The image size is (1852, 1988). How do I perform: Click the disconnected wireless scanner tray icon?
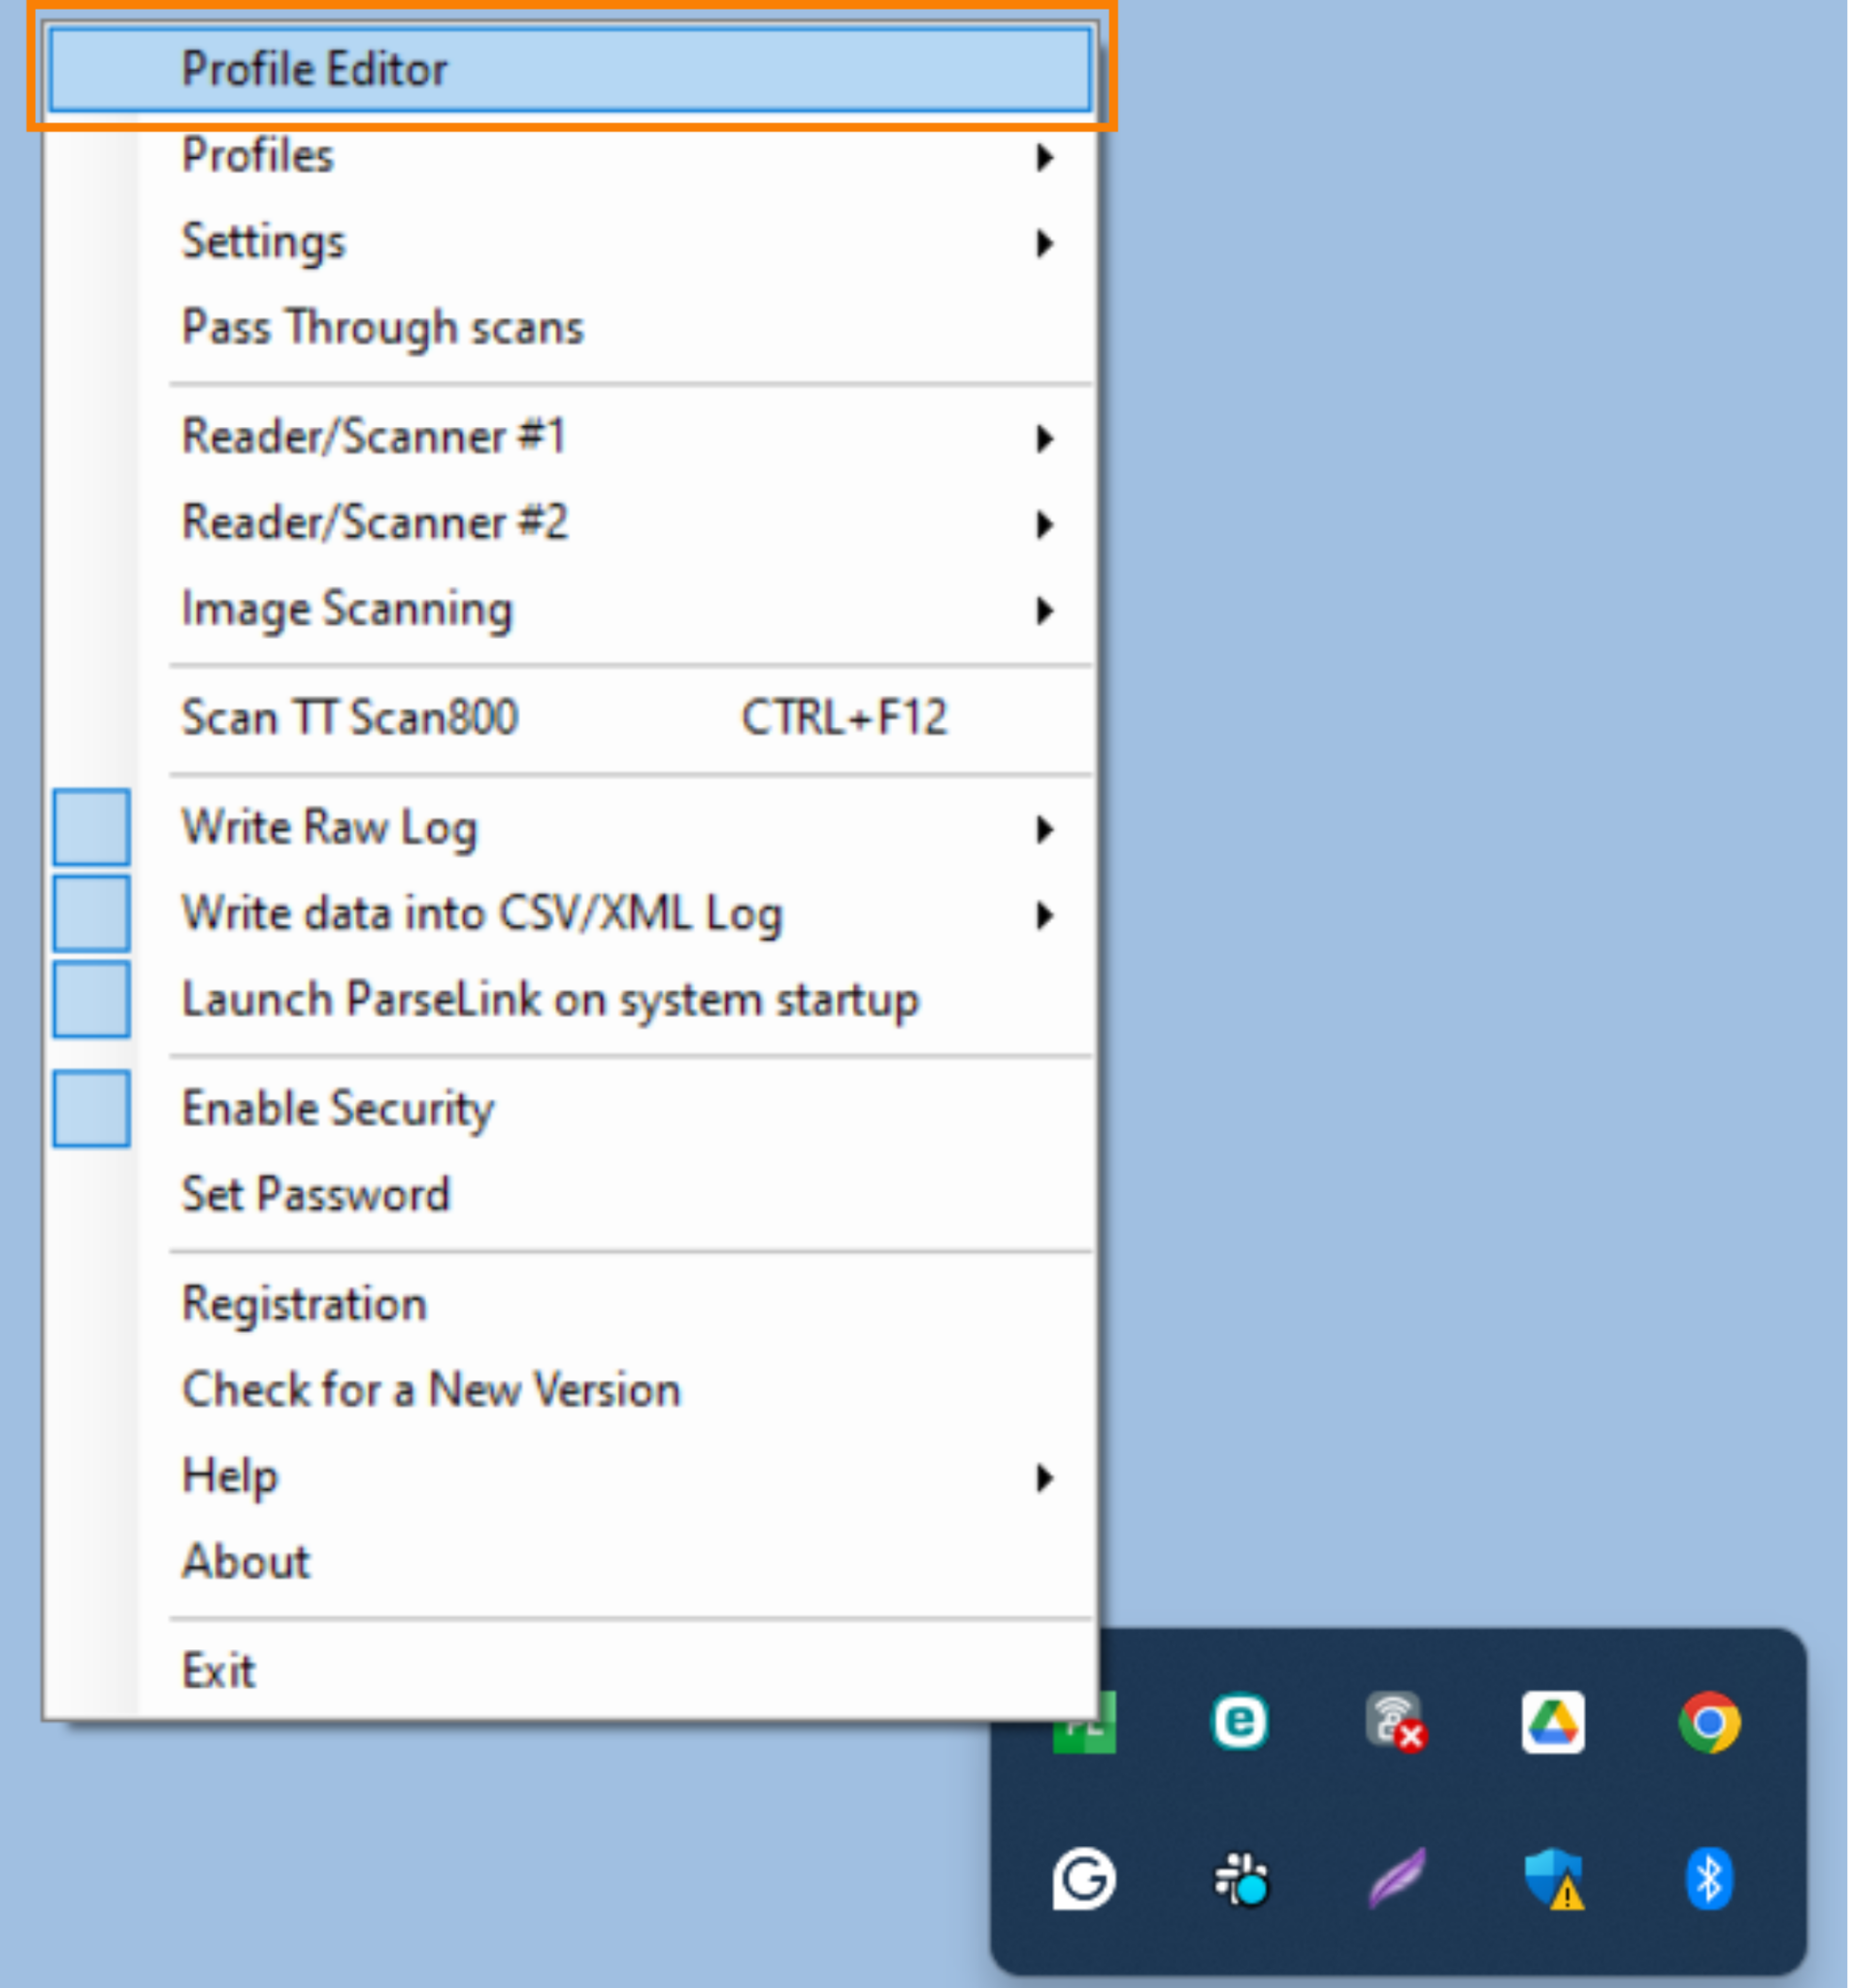pos(1397,1722)
